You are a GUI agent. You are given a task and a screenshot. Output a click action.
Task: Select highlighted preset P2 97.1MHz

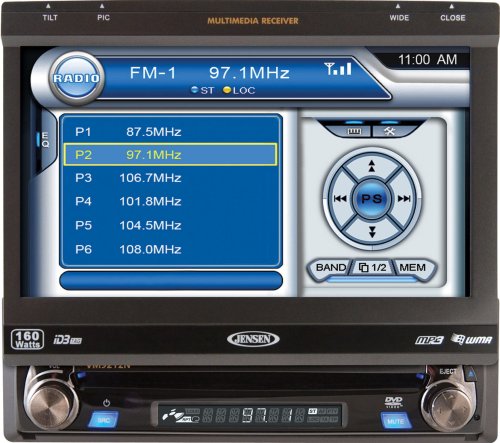170,155
